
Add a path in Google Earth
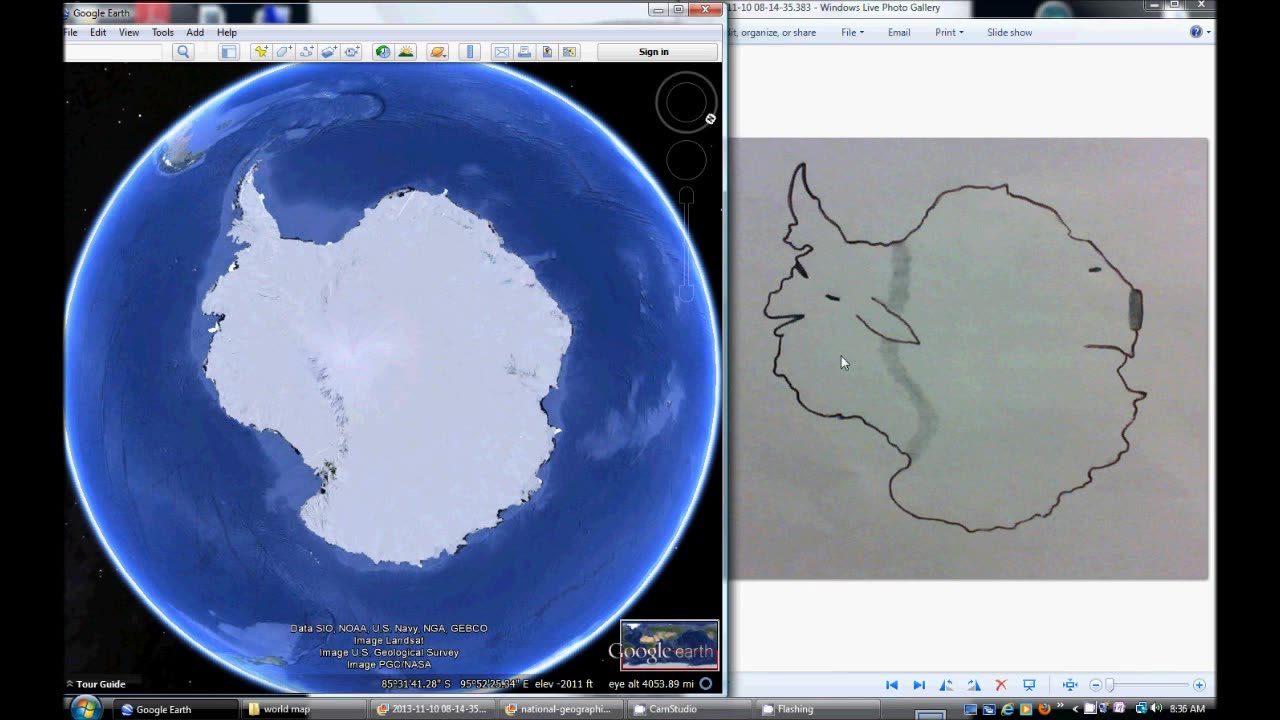pos(307,52)
